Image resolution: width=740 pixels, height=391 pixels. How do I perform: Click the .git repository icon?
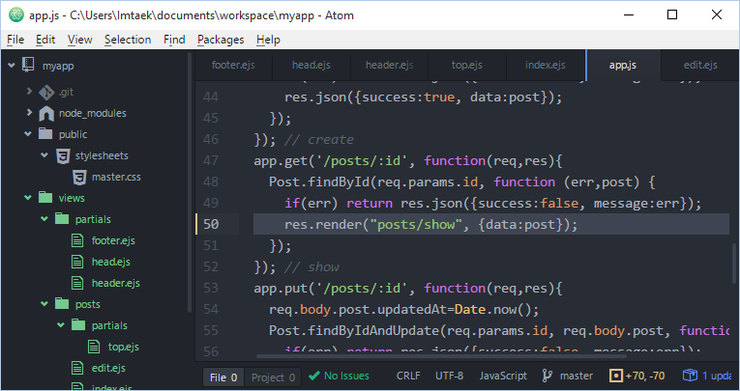tap(46, 92)
